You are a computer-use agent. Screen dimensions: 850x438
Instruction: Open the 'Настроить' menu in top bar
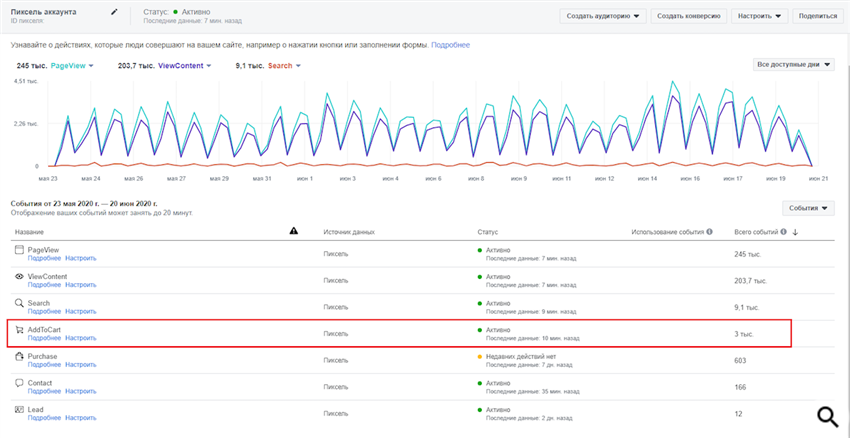[x=760, y=16]
